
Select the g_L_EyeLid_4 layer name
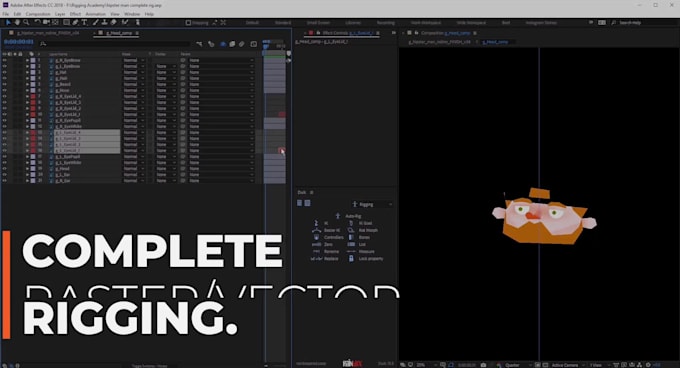click(68, 133)
